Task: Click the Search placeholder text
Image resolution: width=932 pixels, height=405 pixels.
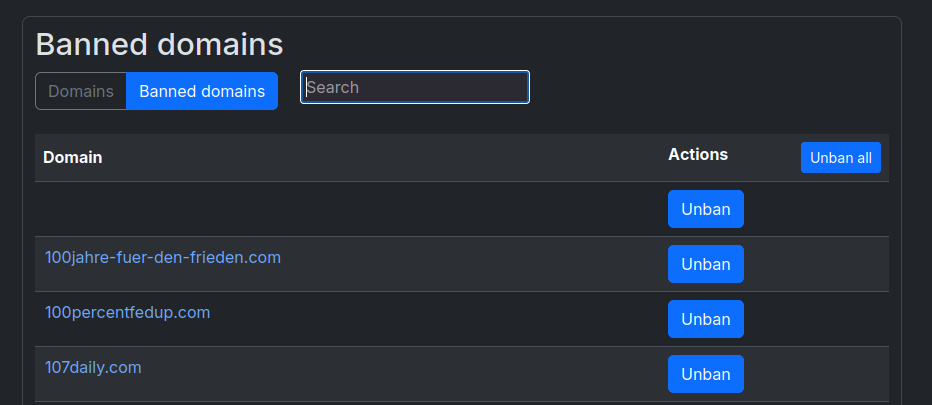Action: pyautogui.click(x=333, y=87)
